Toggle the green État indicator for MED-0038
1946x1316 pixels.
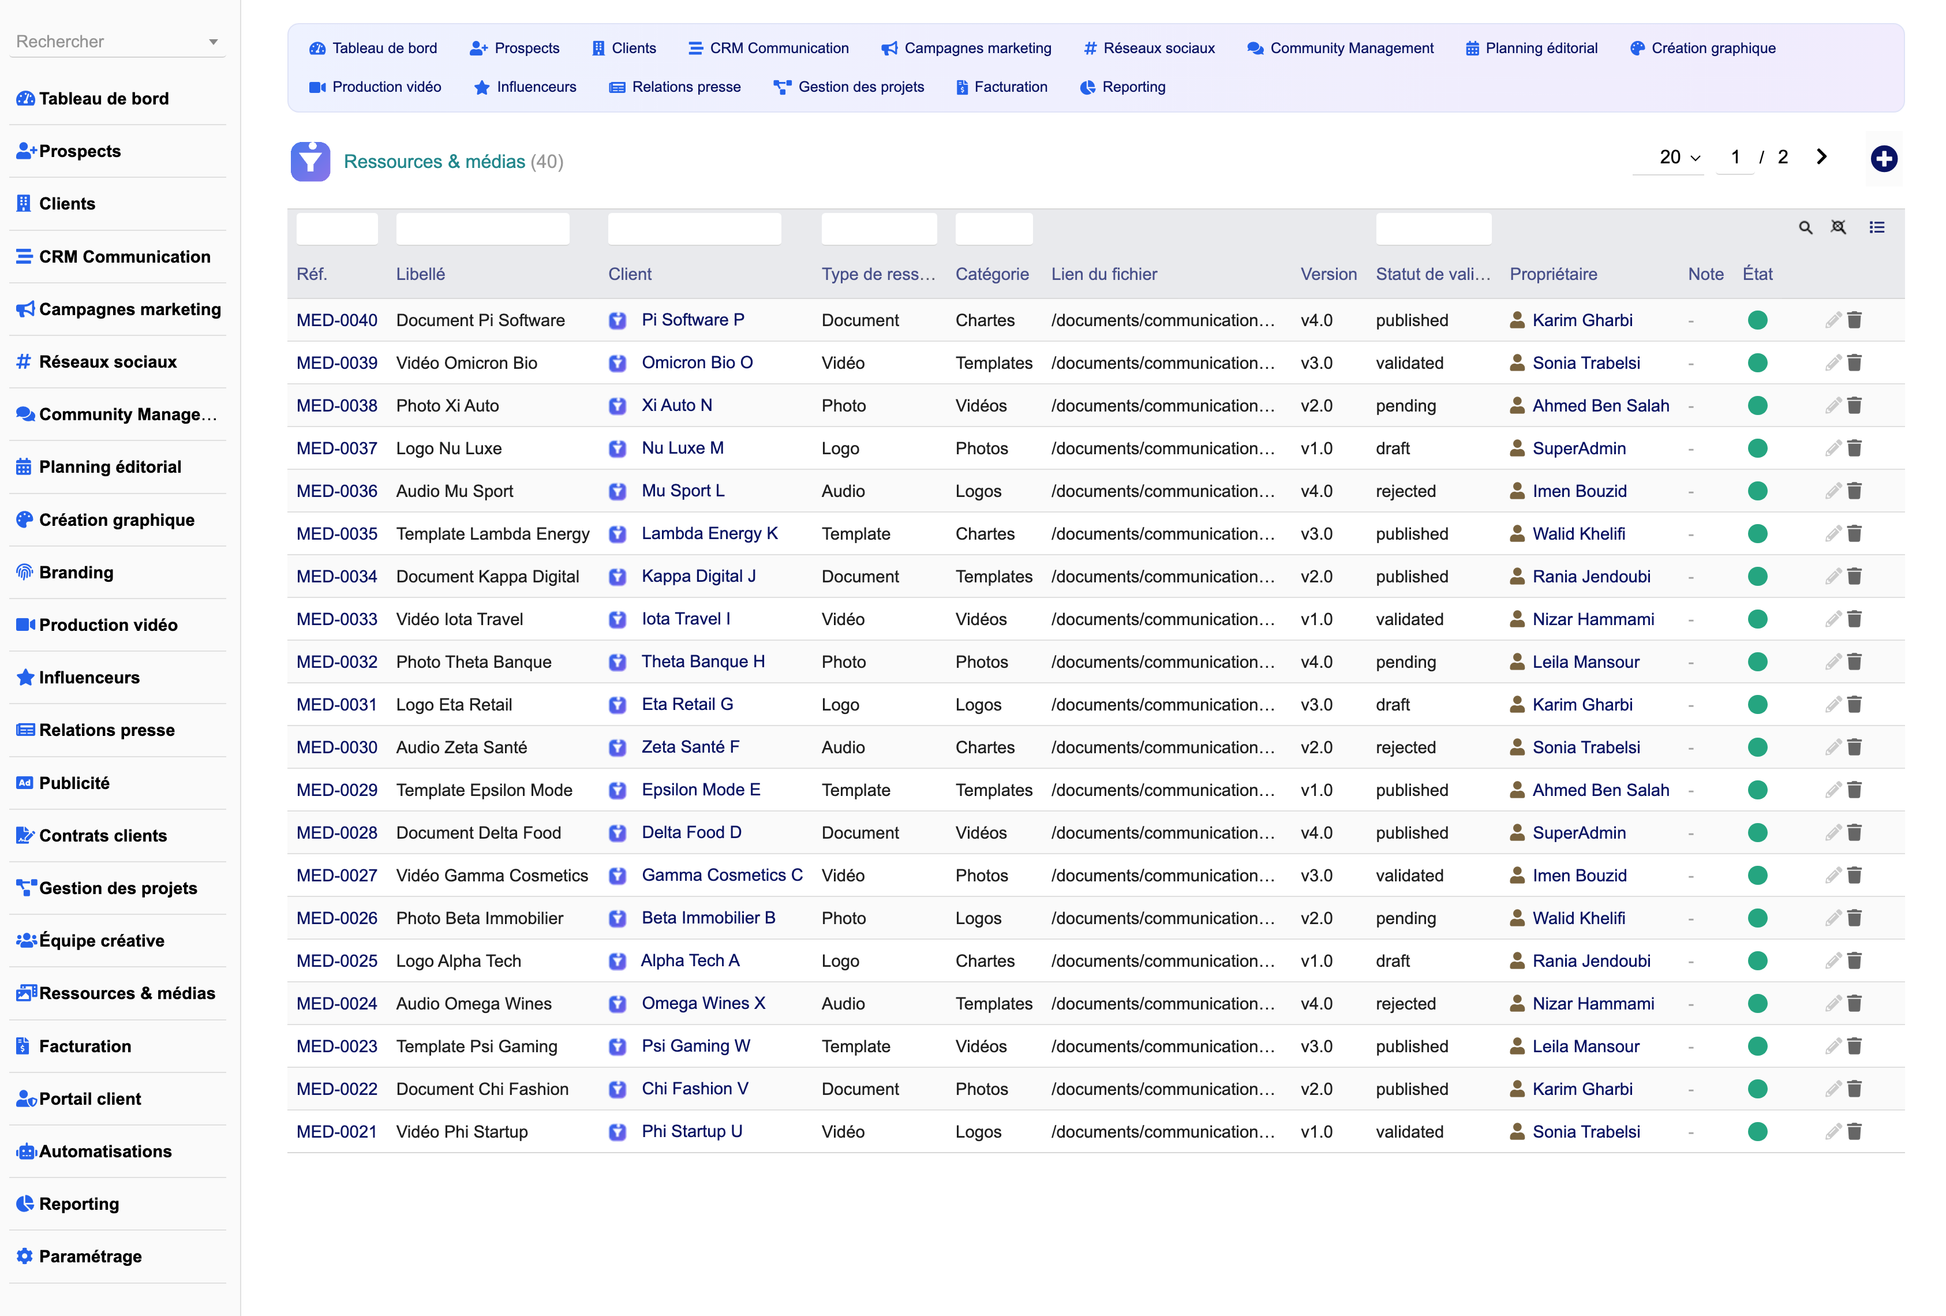click(1757, 405)
